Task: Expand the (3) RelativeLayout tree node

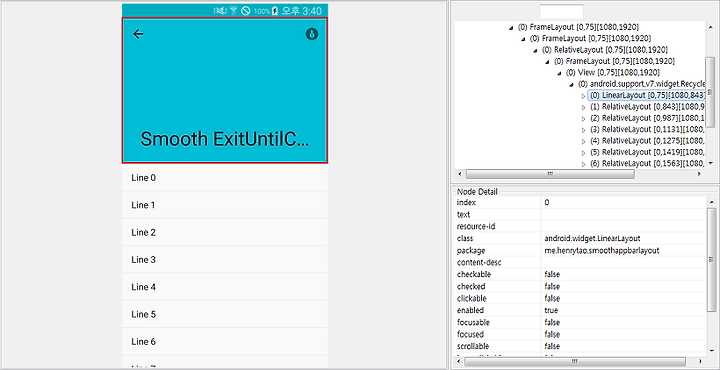Action: [584, 130]
